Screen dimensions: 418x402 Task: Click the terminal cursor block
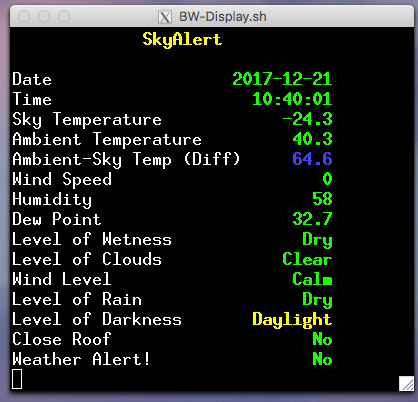17,379
